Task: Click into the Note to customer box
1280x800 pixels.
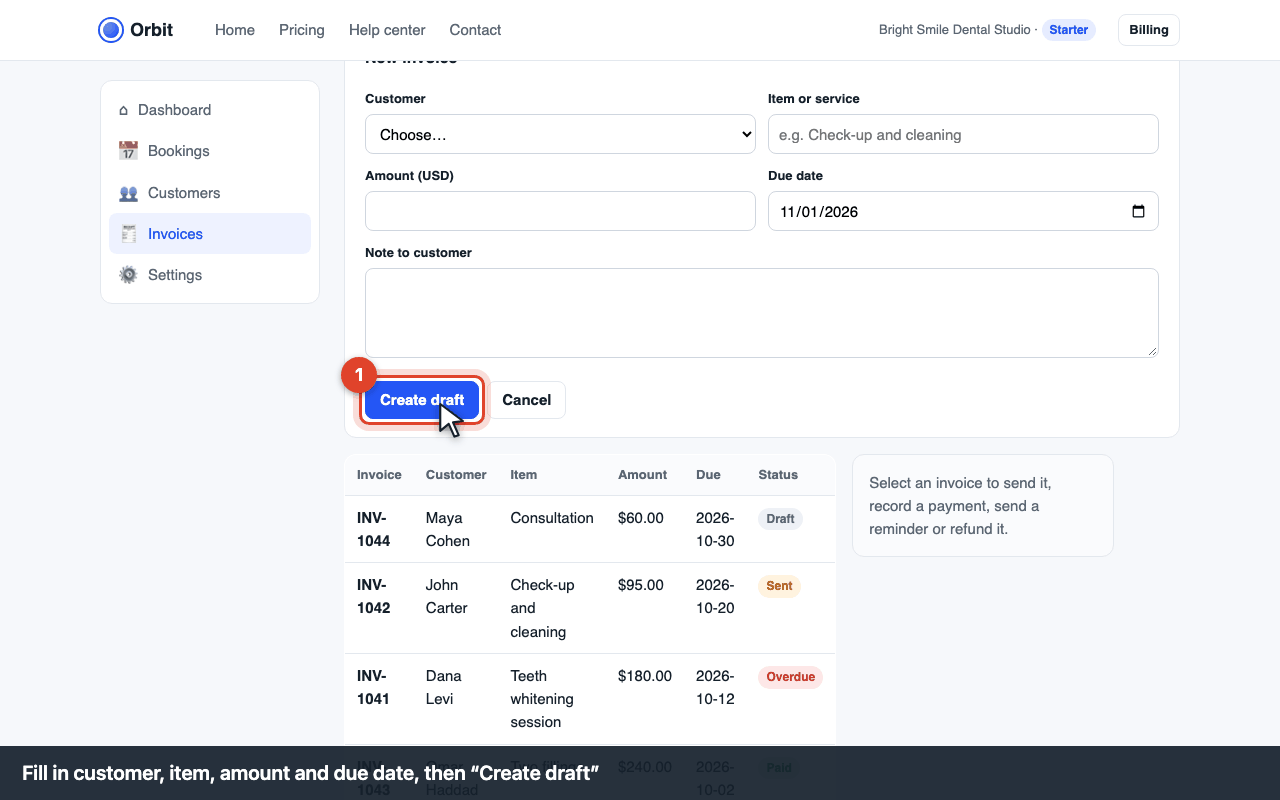Action: point(762,313)
